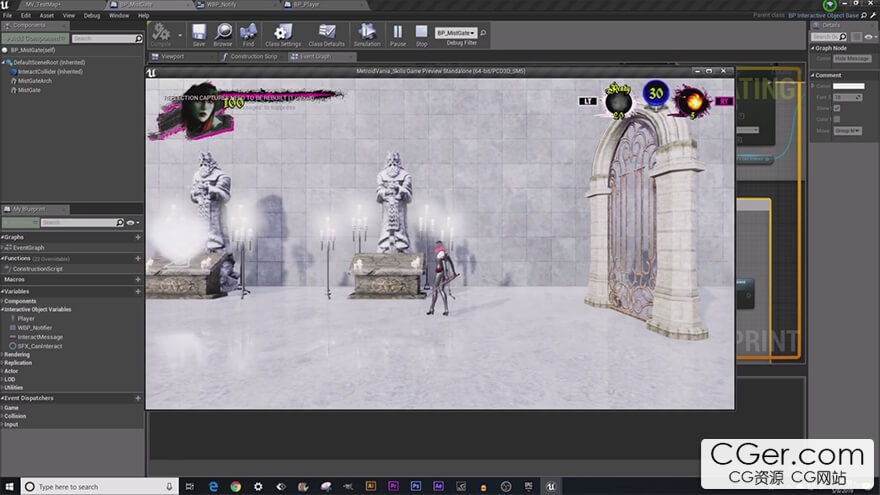Open My Blueprint view options eye
The height and width of the screenshot is (495, 880).
click(133, 223)
